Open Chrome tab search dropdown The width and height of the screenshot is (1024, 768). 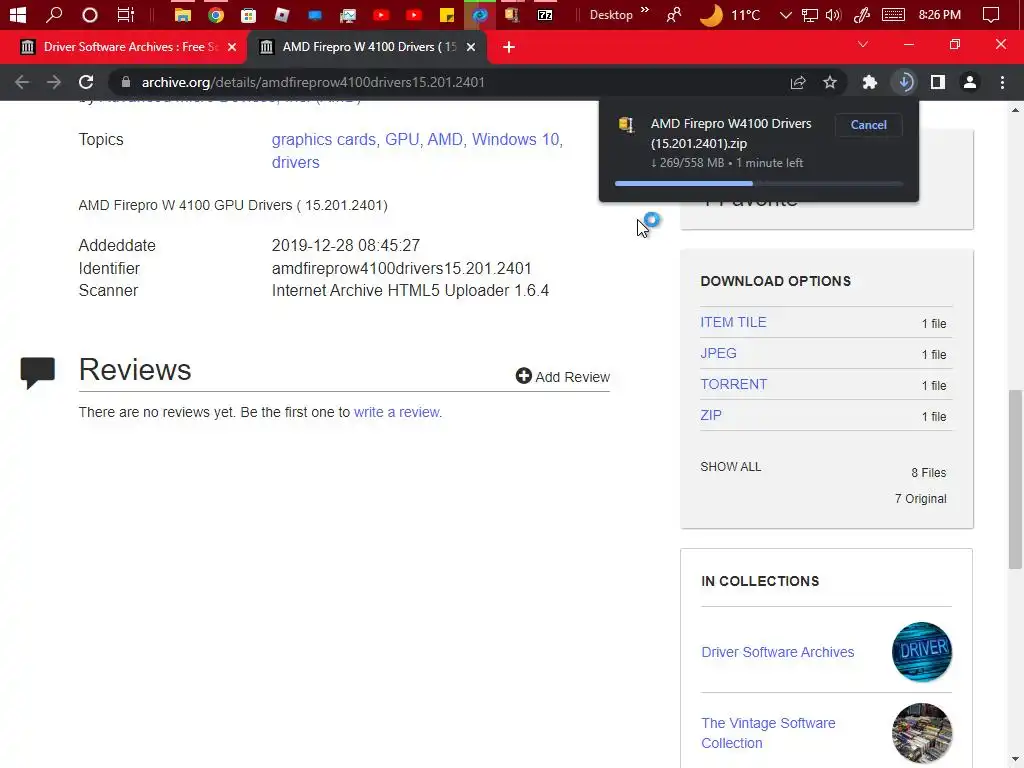863,44
